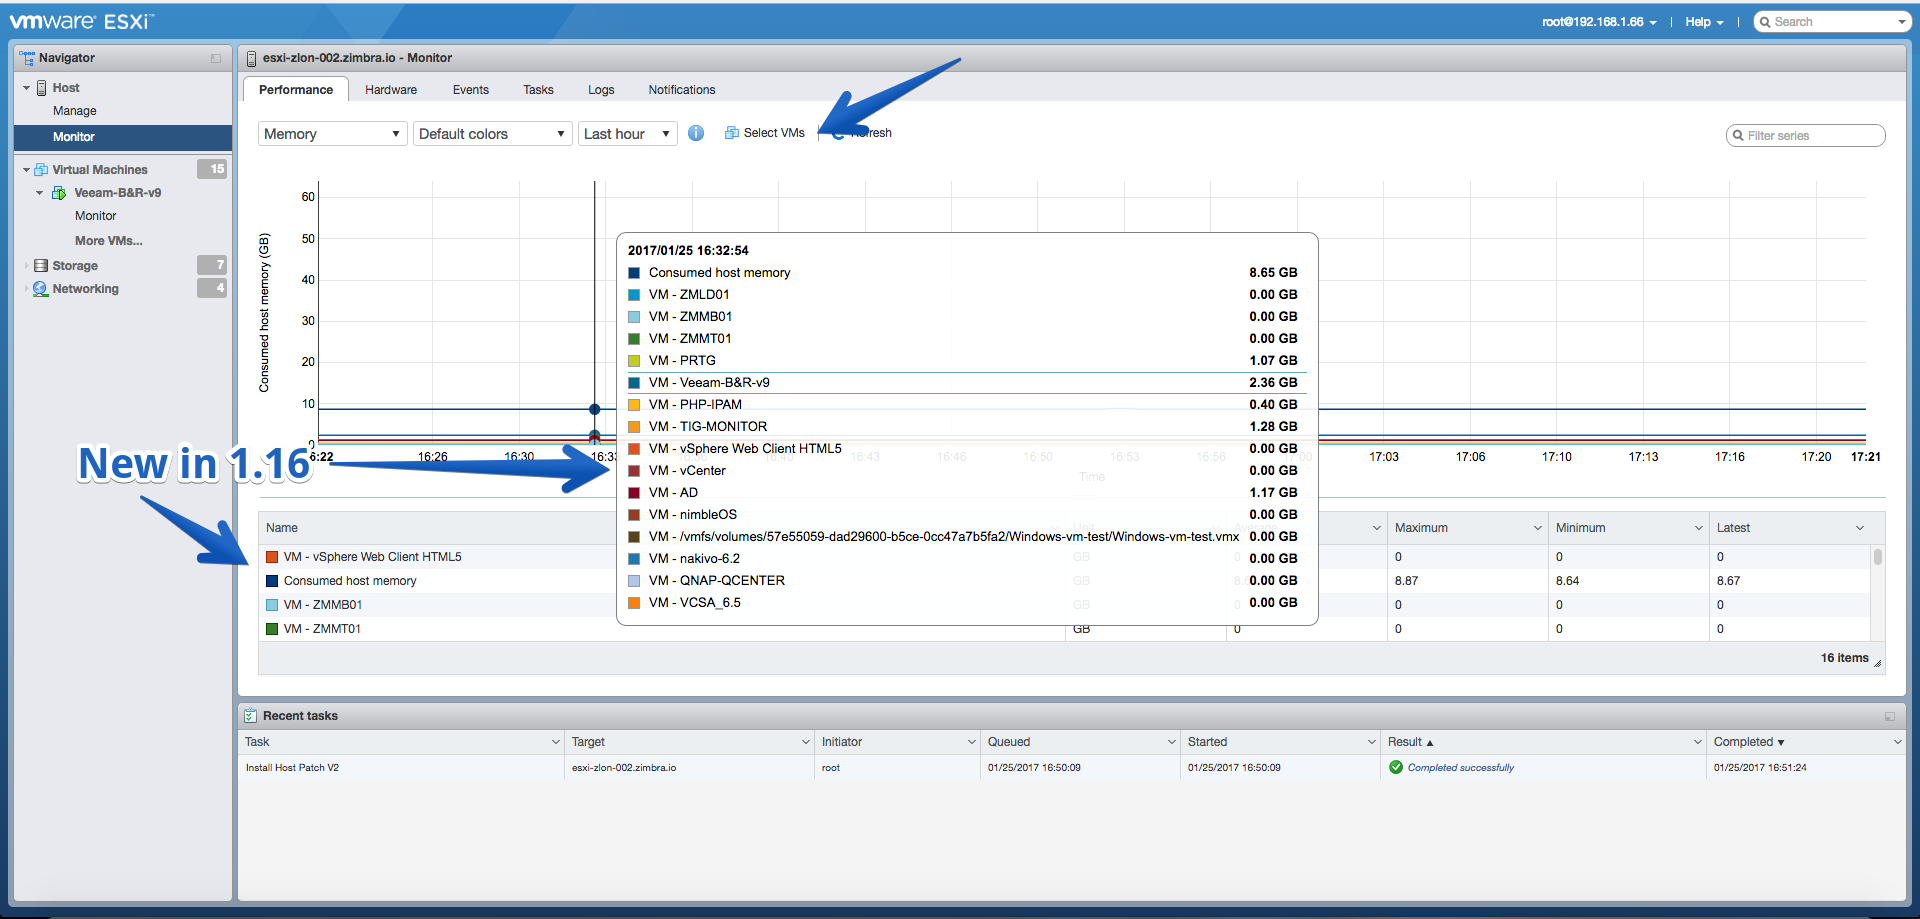Click the host icon in the Monitor title bar
This screenshot has width=1920, height=919.
pos(252,58)
